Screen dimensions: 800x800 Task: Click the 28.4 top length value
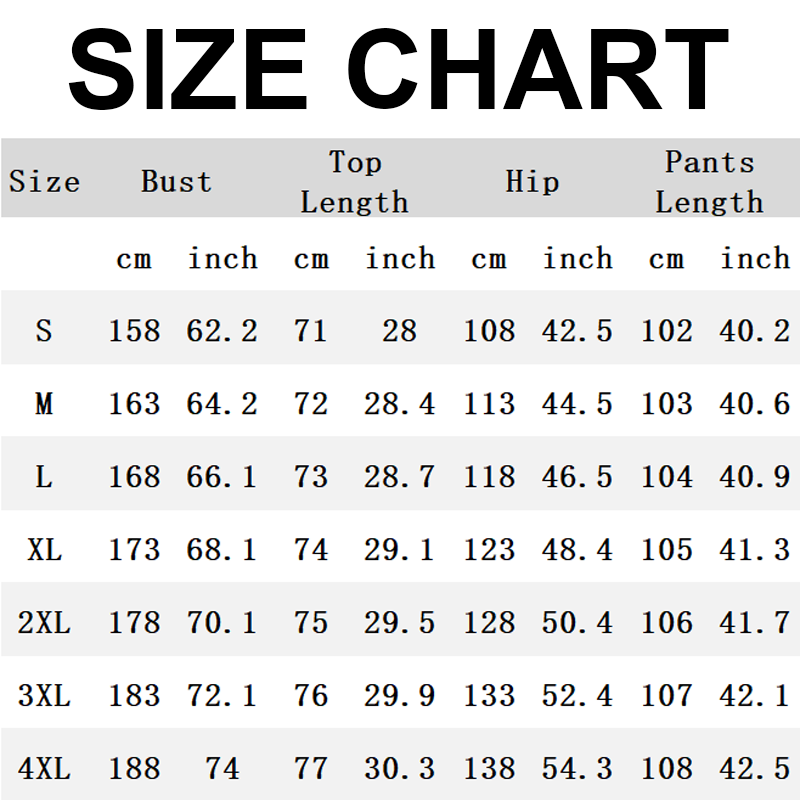[399, 404]
